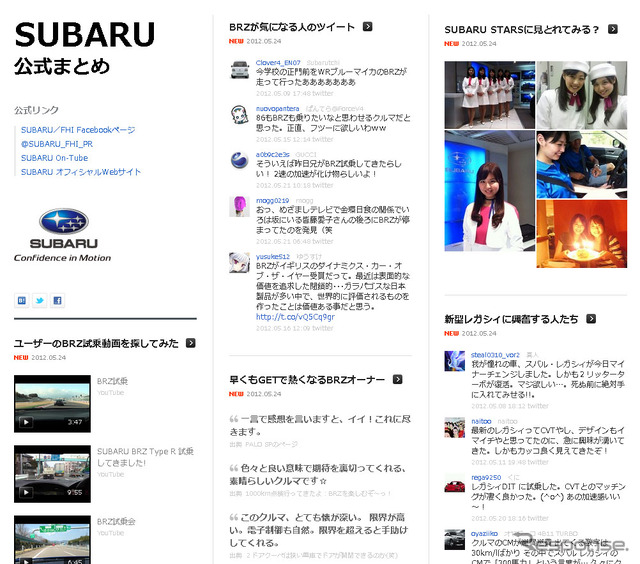Image resolution: width=640 pixels, height=564 pixels.
Task: Open photo of five women in white uniforms
Action: tap(489, 95)
